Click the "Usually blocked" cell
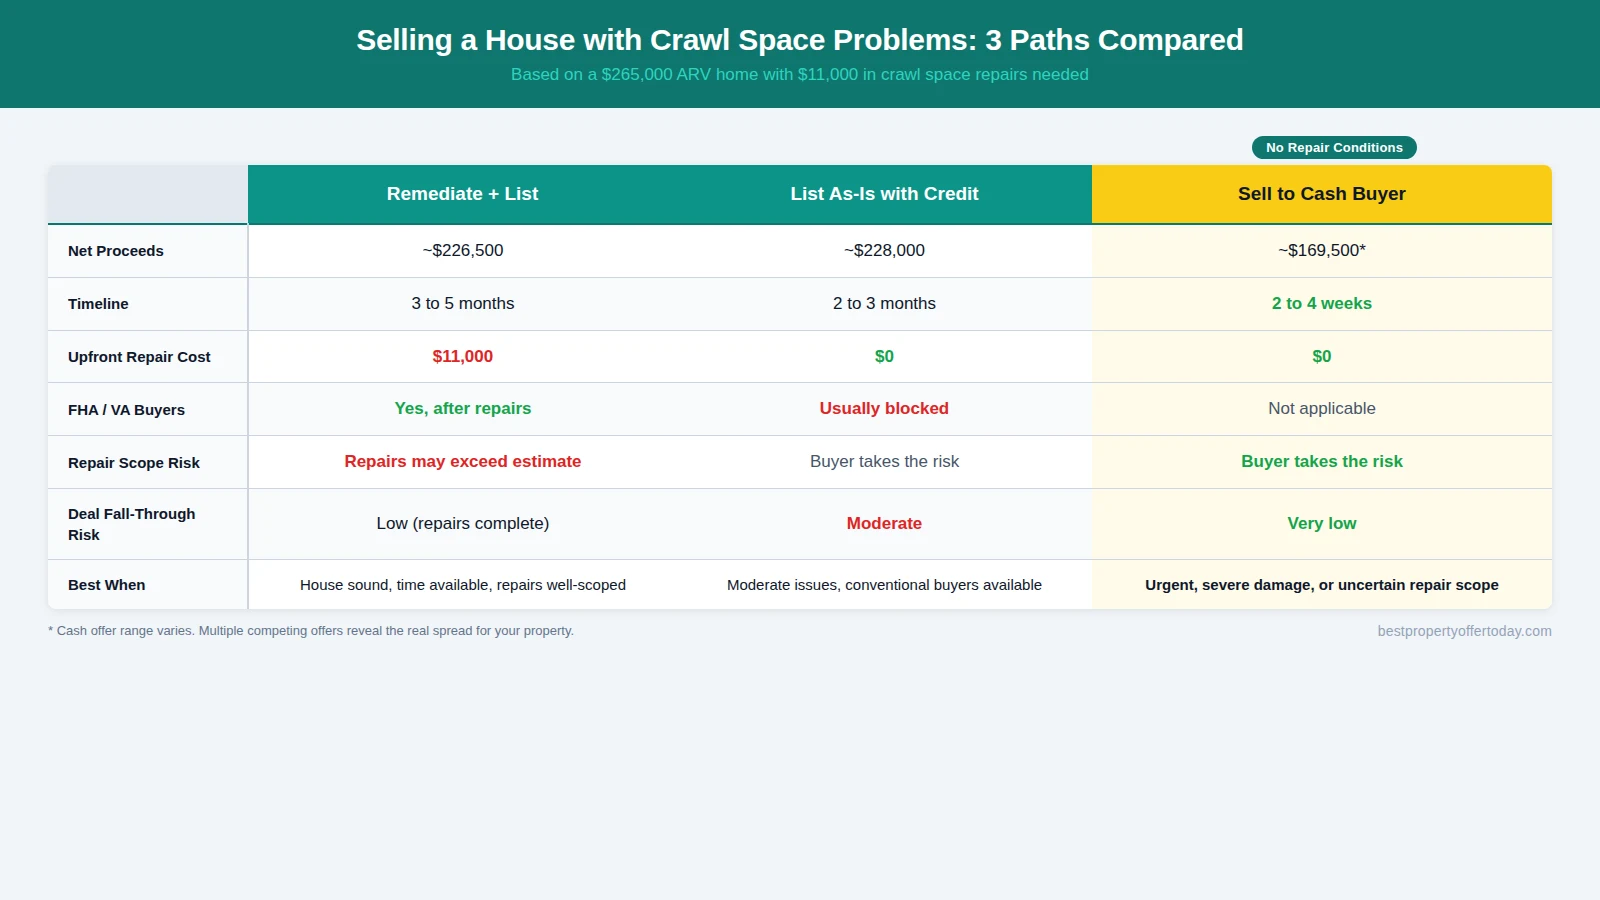Viewport: 1600px width, 900px height. pos(884,408)
